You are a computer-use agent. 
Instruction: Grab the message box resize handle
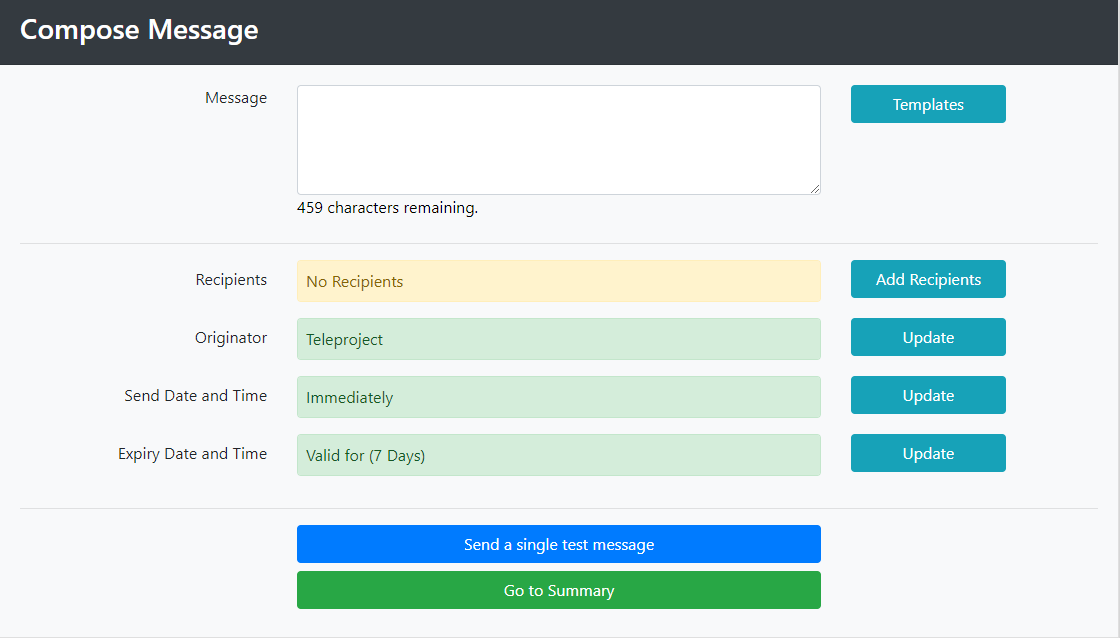(815, 189)
